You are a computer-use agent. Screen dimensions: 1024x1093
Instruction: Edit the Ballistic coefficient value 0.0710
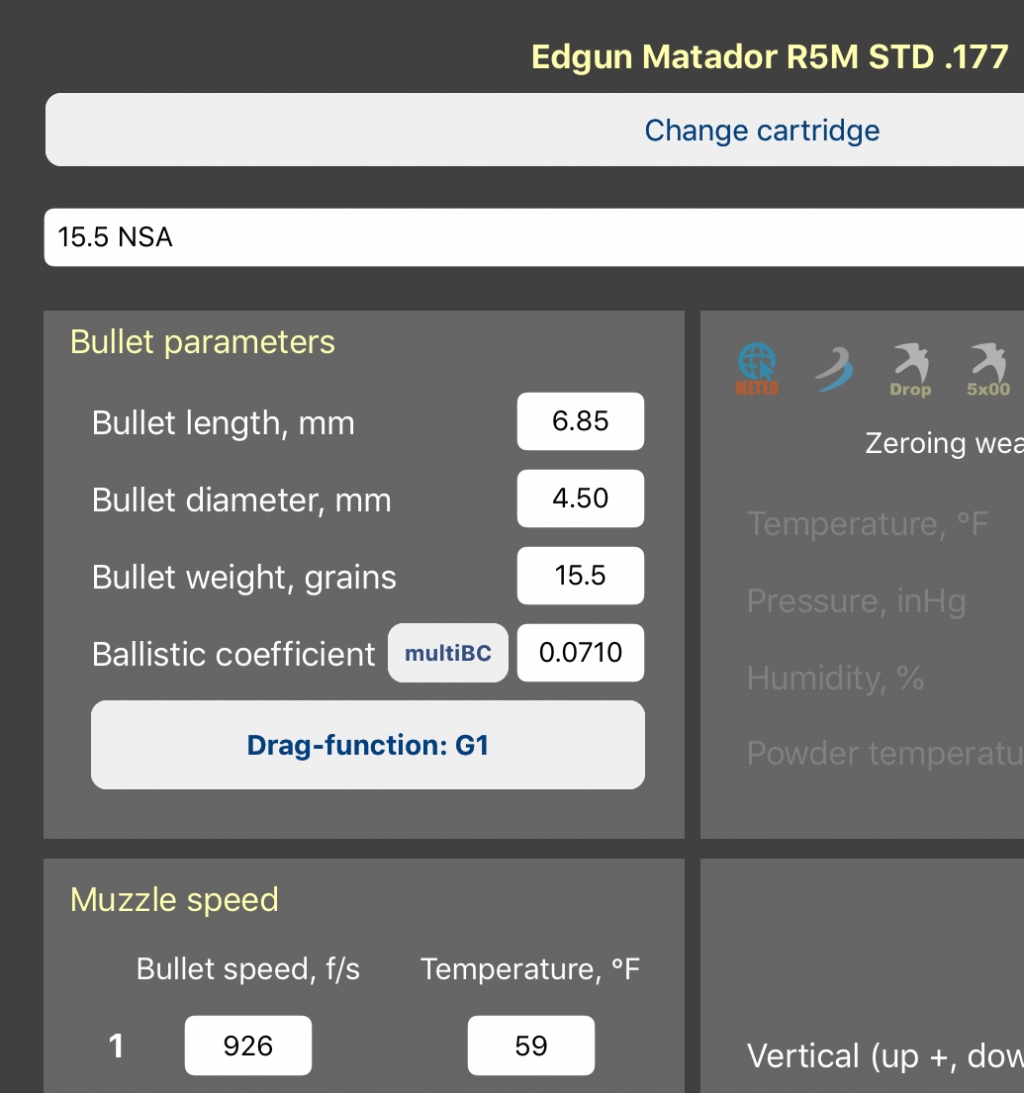[x=581, y=652]
